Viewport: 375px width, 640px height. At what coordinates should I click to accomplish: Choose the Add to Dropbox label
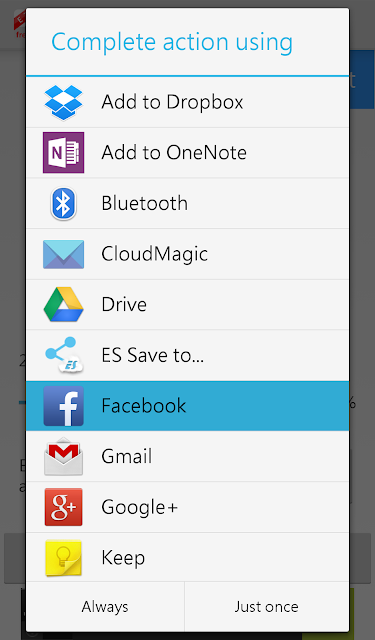[172, 102]
